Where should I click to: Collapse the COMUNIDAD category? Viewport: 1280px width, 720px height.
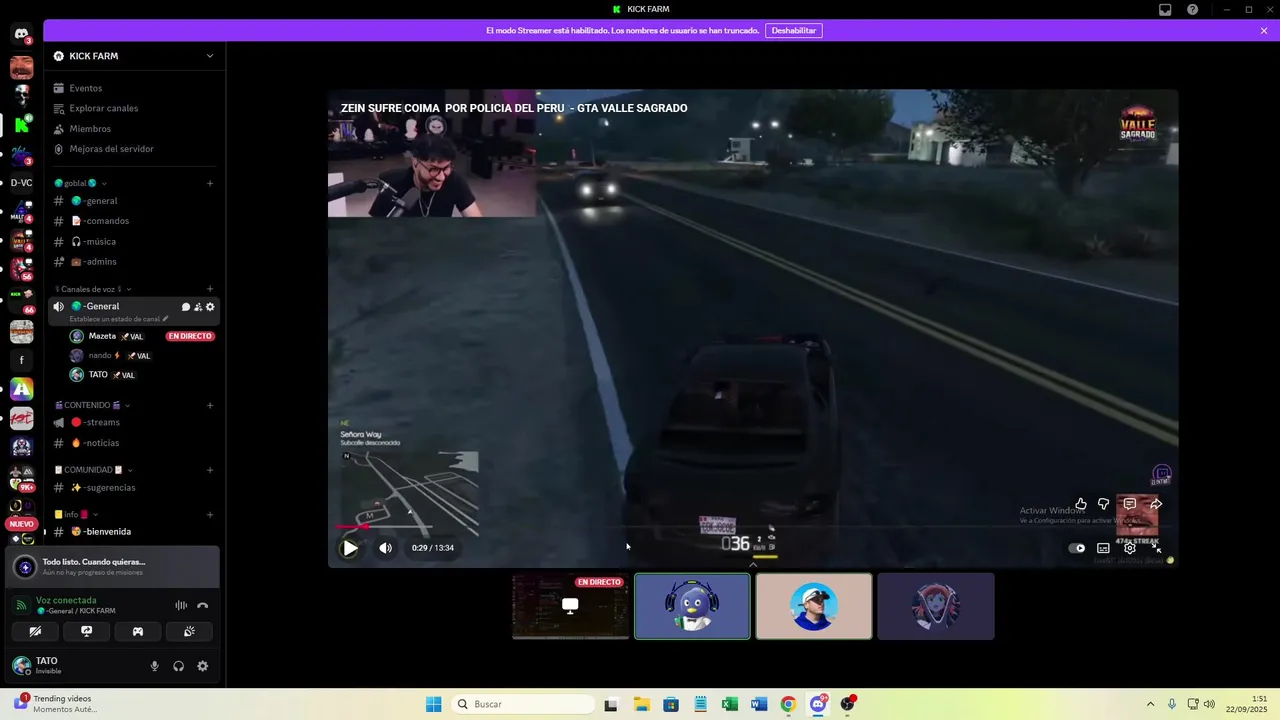93,470
